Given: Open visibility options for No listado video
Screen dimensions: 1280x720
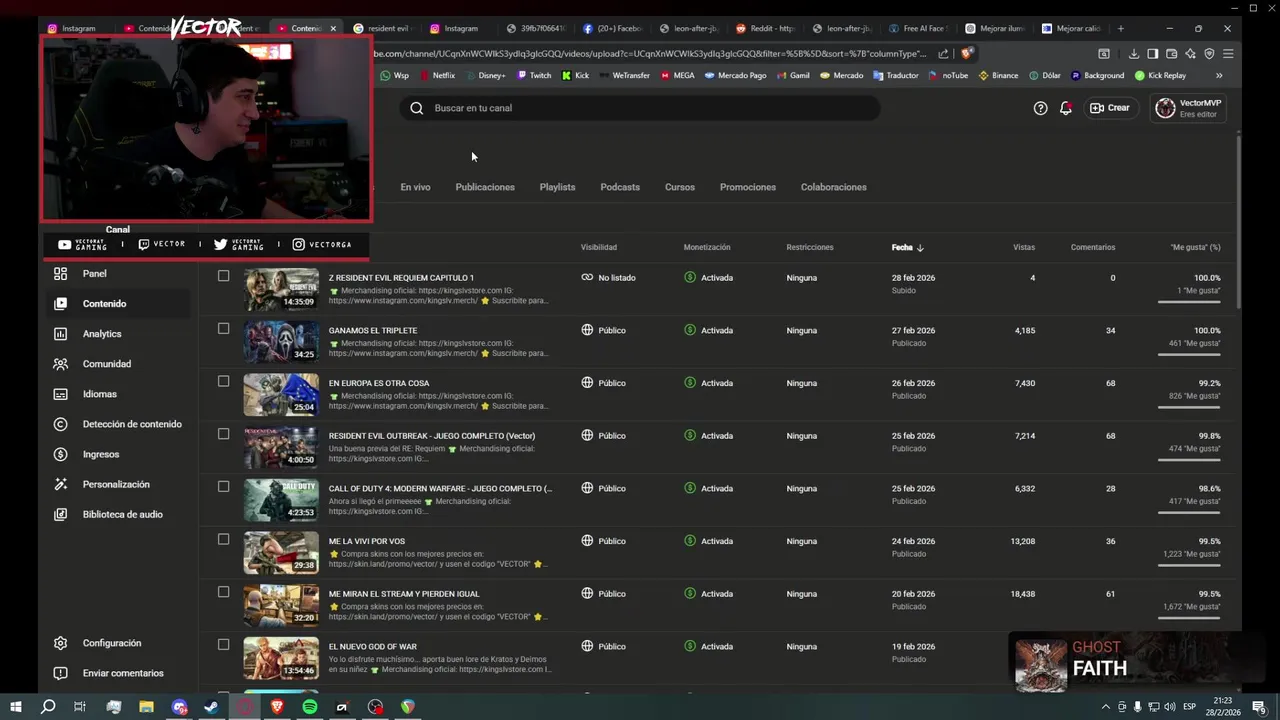Looking at the screenshot, I should pos(608,278).
